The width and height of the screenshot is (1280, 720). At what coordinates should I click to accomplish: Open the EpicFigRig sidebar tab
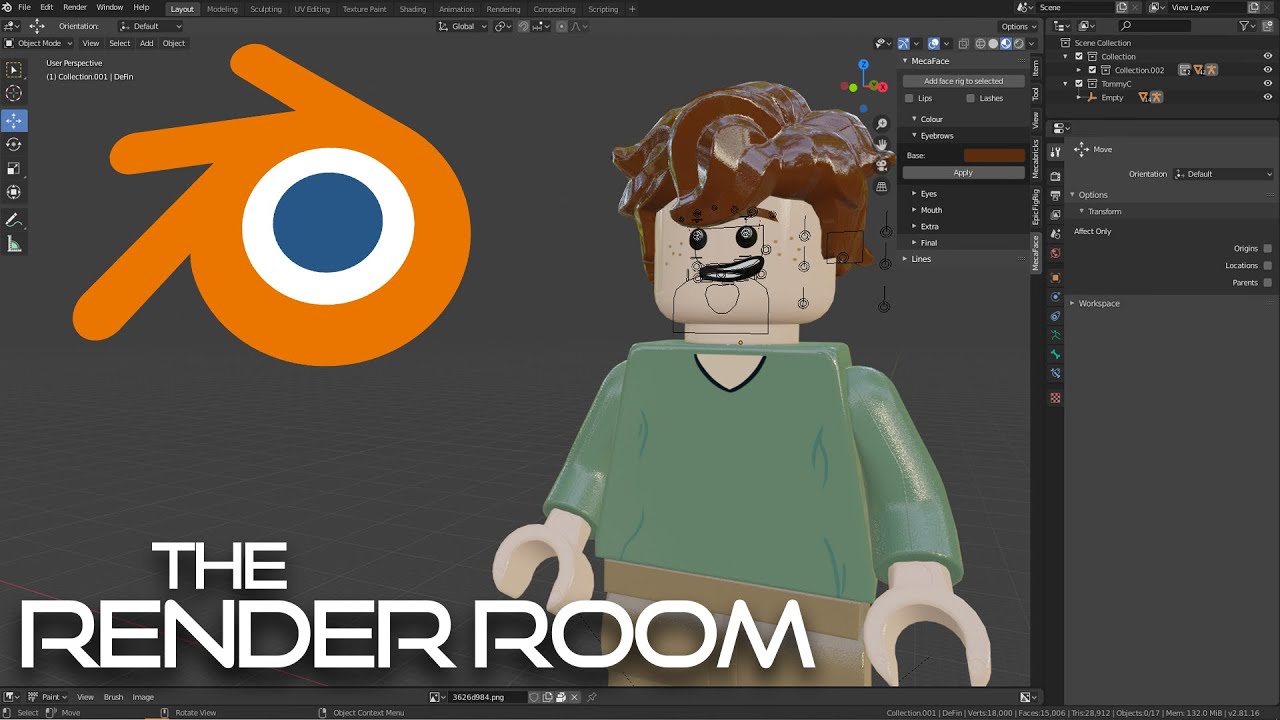coord(1036,206)
